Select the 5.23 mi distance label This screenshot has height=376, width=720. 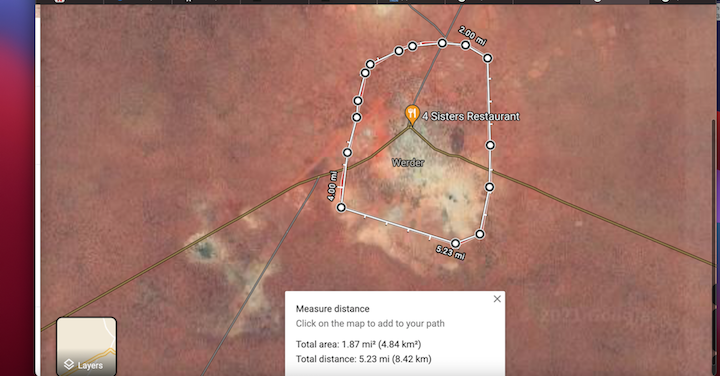coord(450,252)
